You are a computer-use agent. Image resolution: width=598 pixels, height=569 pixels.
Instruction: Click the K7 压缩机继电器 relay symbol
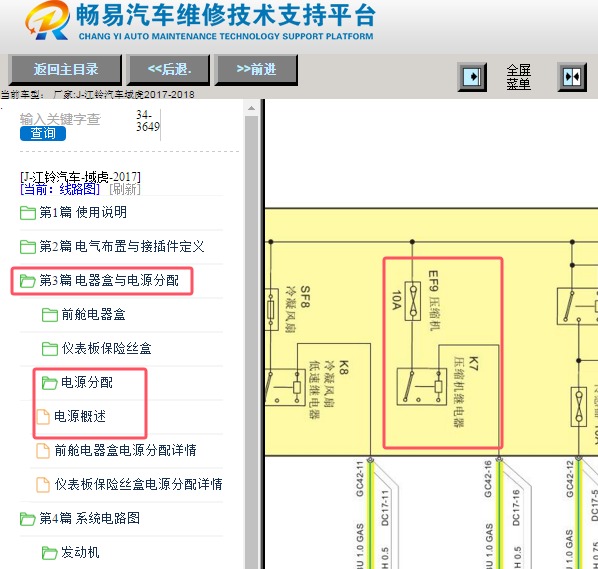tap(422, 386)
